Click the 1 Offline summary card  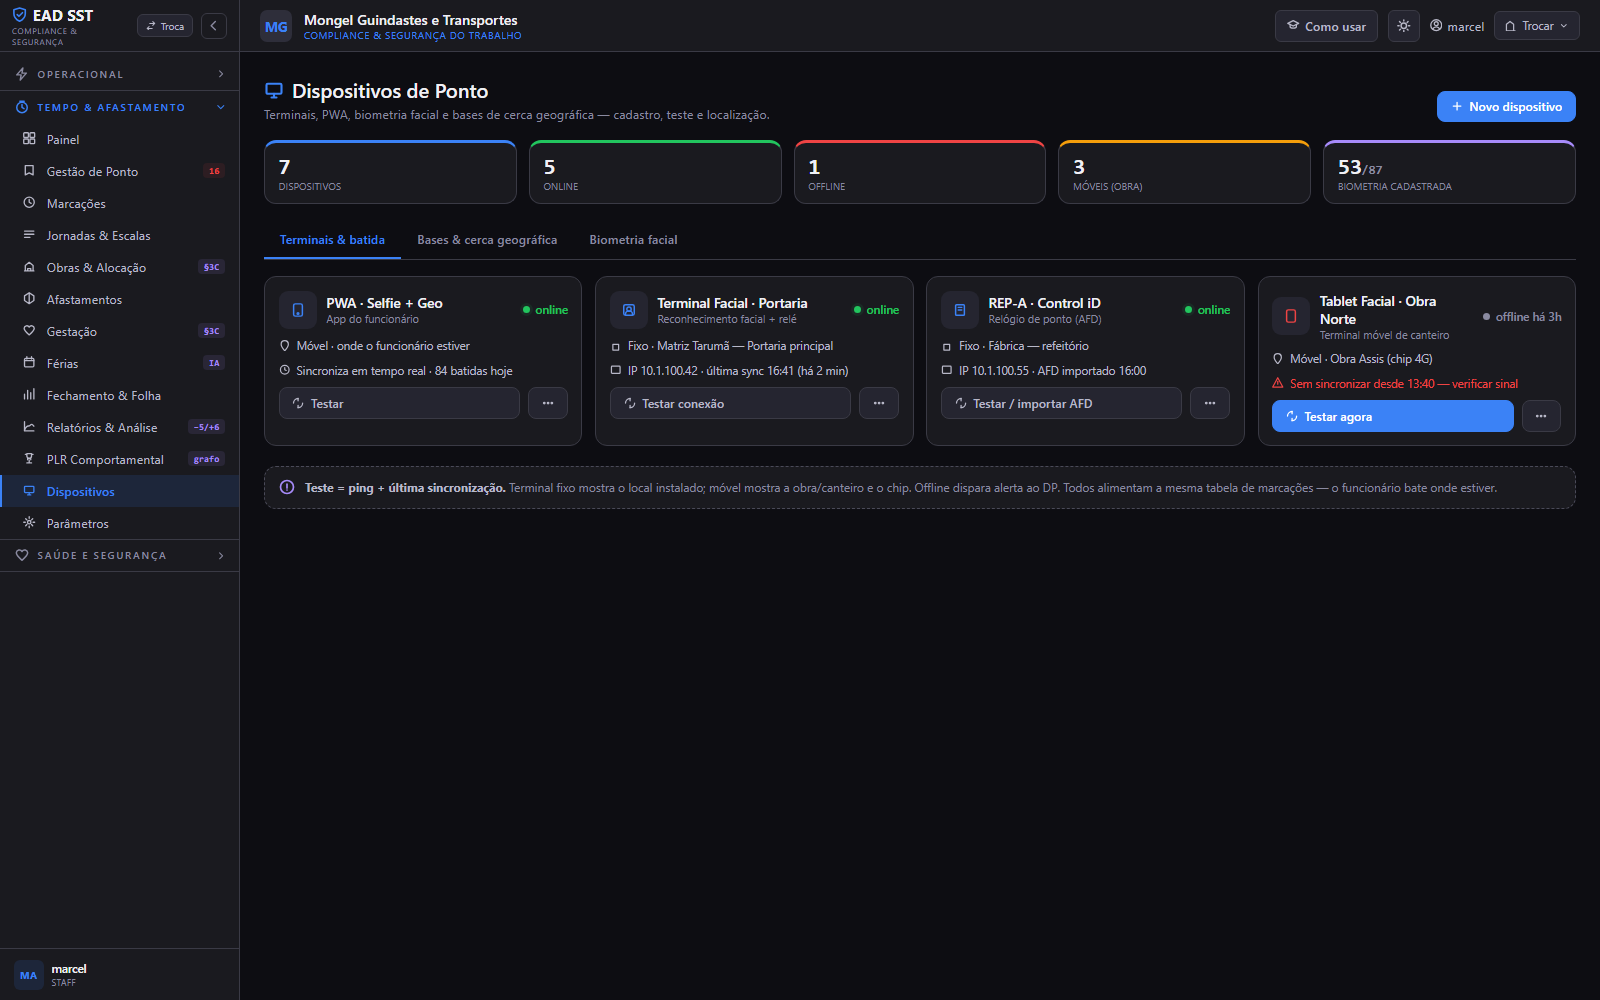tap(920, 172)
